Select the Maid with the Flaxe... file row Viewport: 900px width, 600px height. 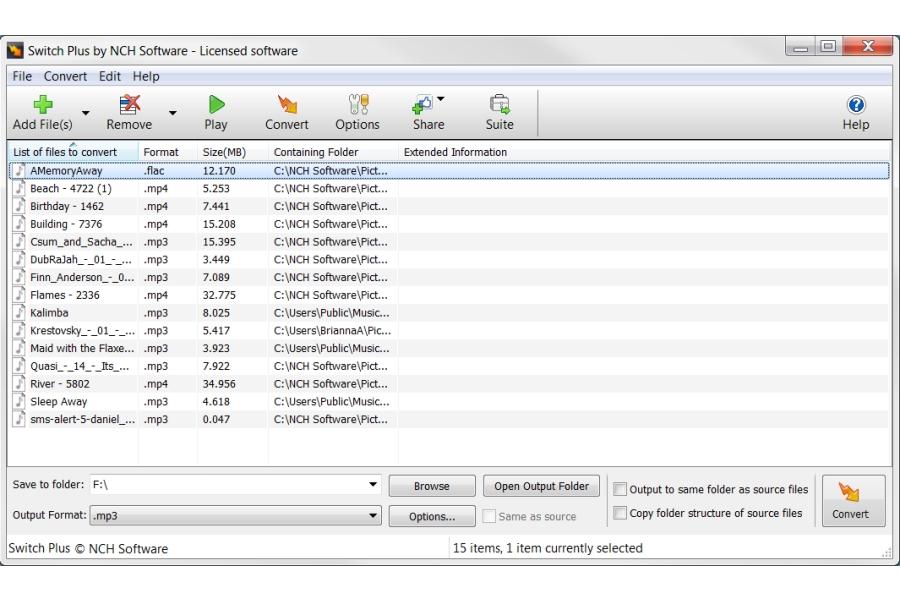(449, 348)
